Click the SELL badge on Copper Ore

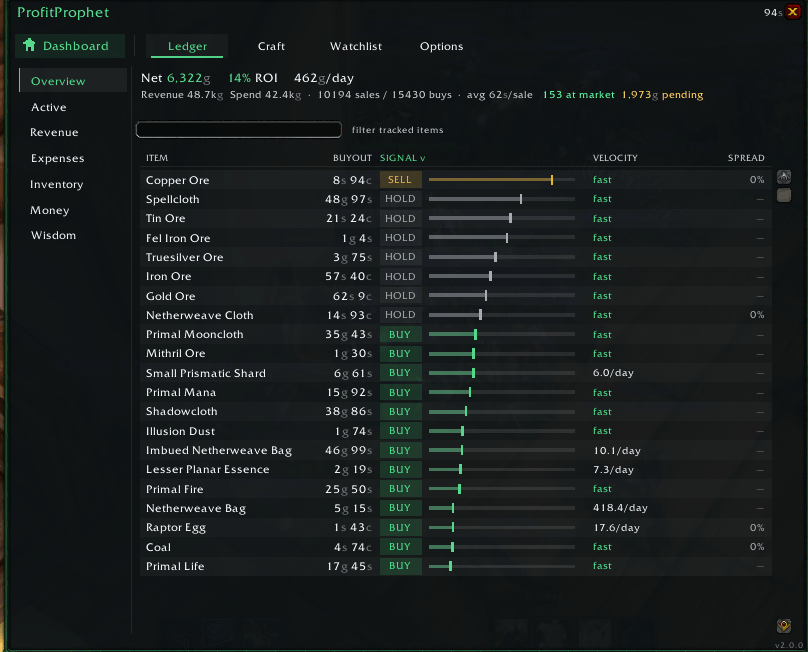pyautogui.click(x=400, y=179)
